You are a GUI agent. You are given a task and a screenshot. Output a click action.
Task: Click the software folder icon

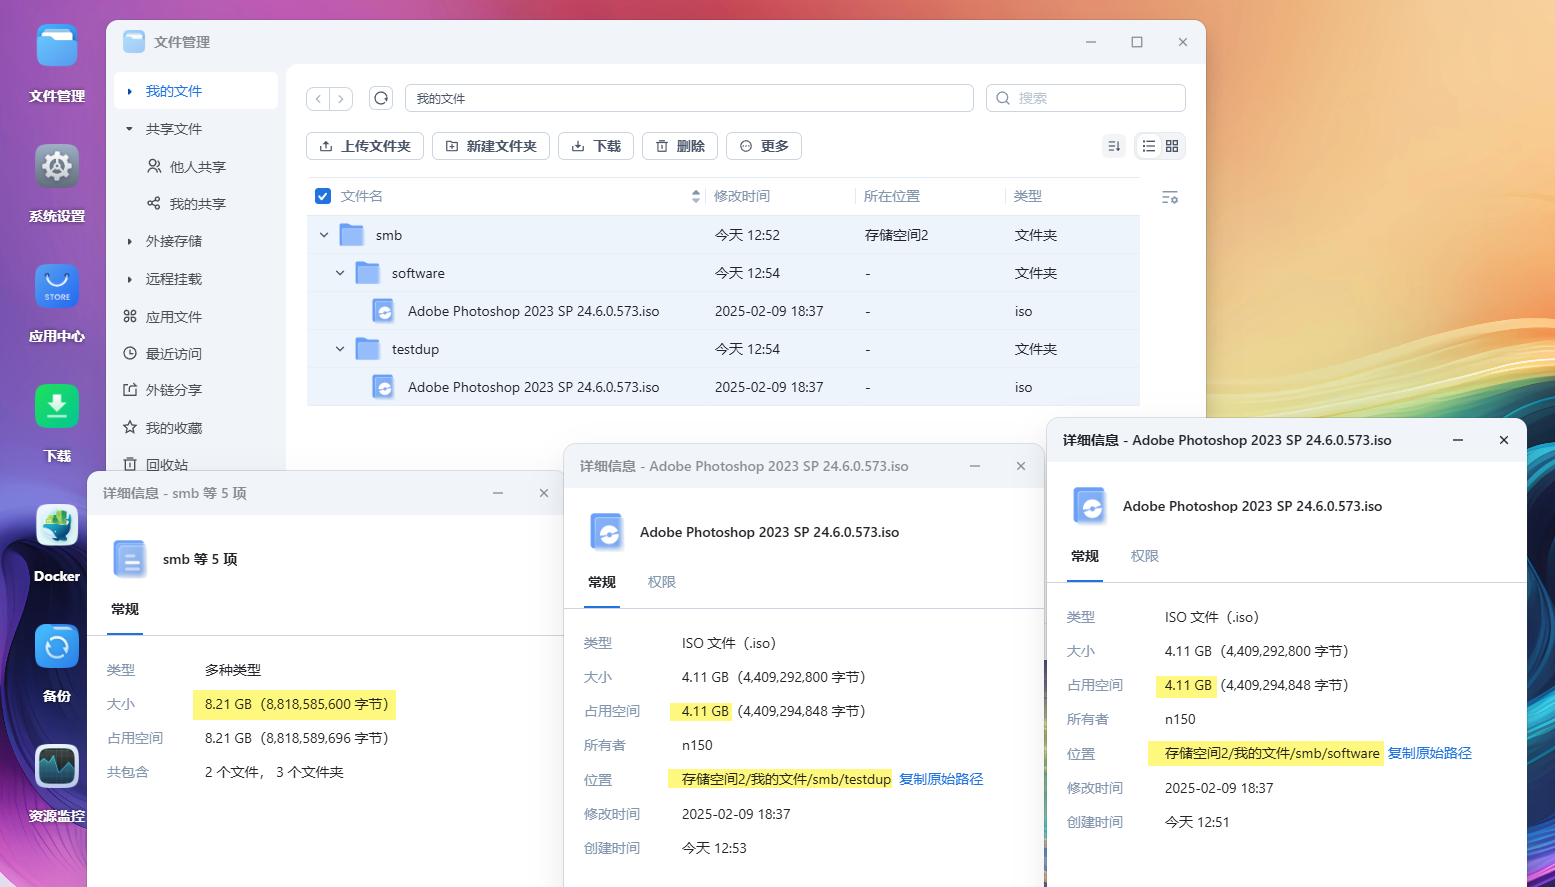point(368,273)
